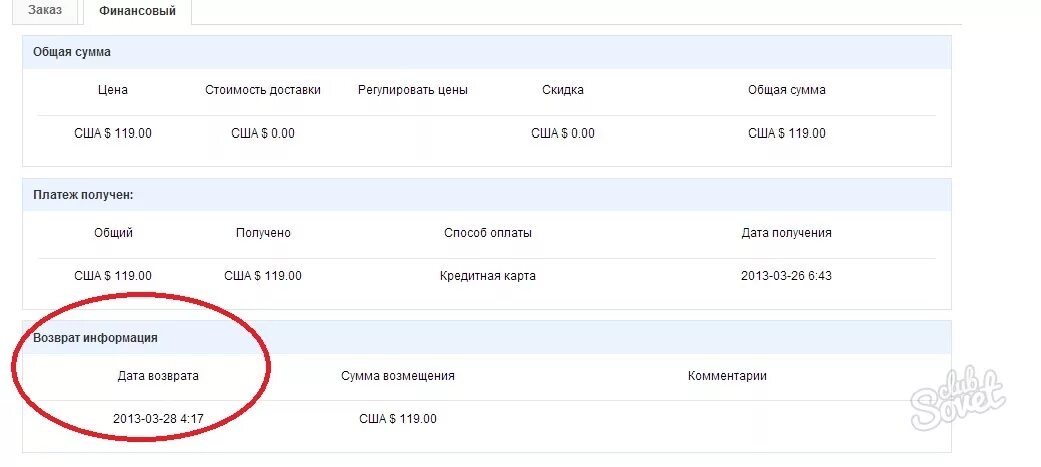The width and height of the screenshot is (1041, 467).
Task: Select the Финансовый tab
Action: [x=138, y=11]
